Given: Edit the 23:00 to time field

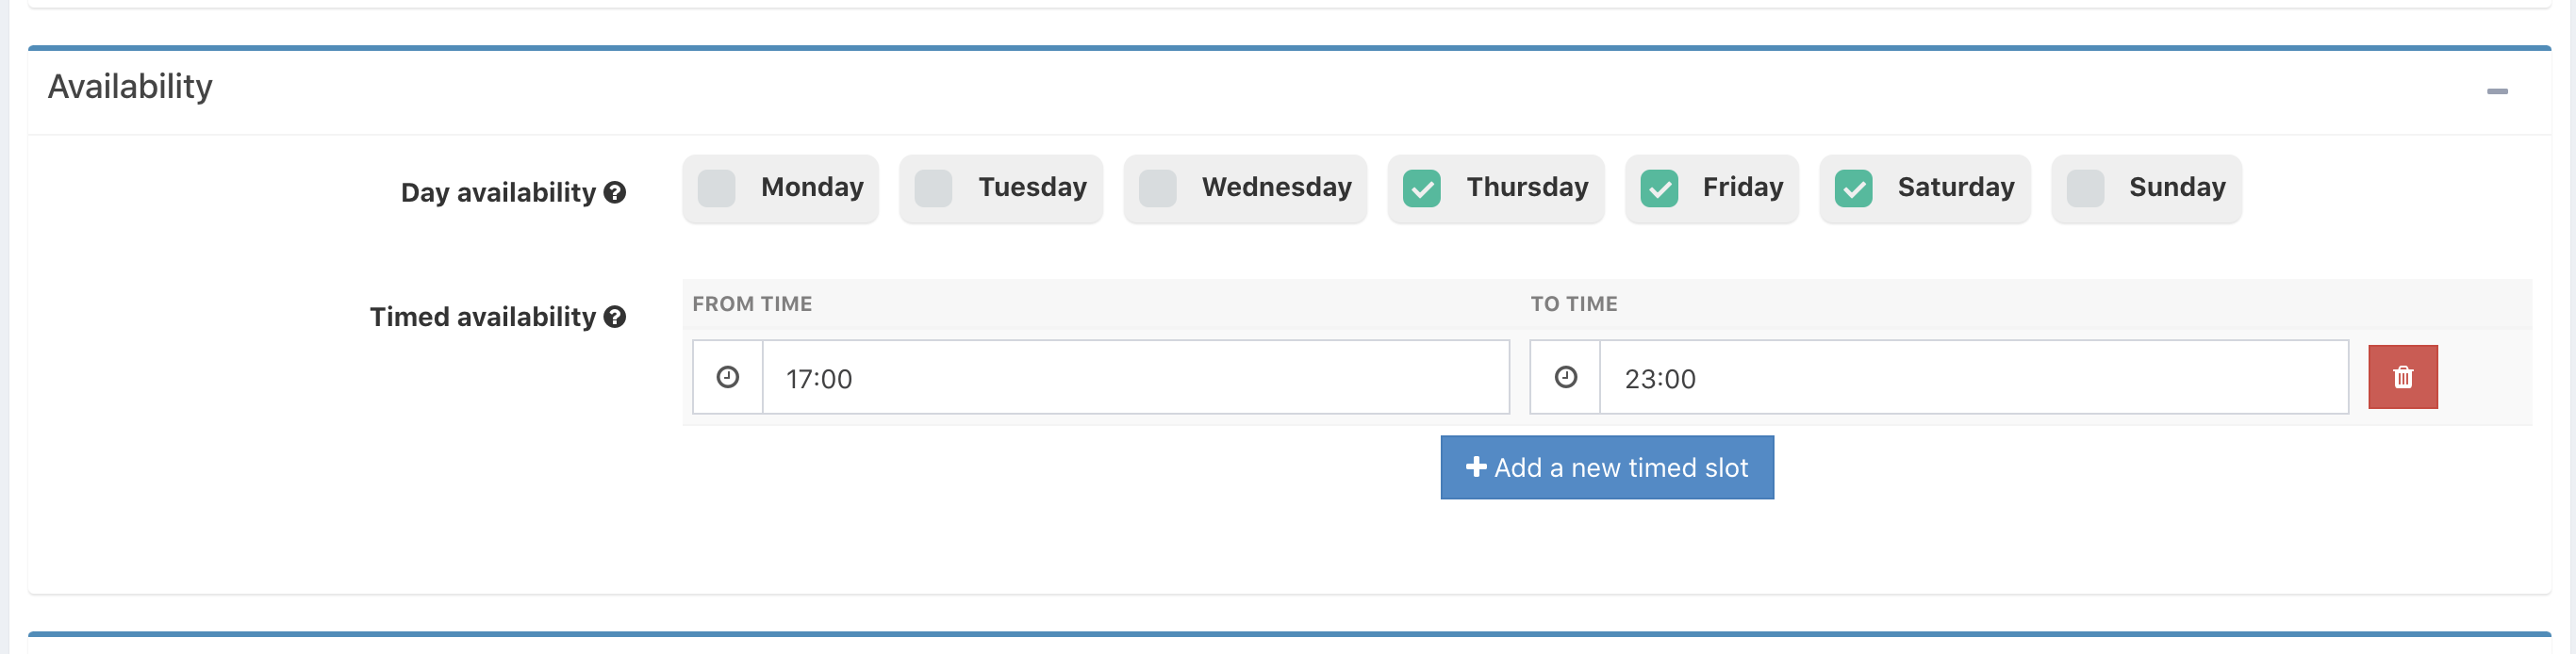Looking at the screenshot, I should [1972, 378].
